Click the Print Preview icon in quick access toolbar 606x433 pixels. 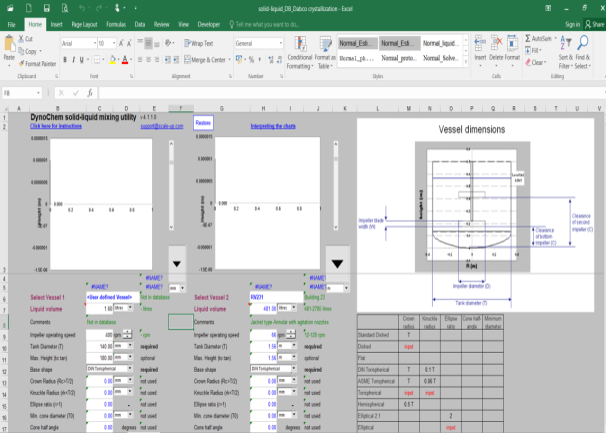(x=64, y=8)
